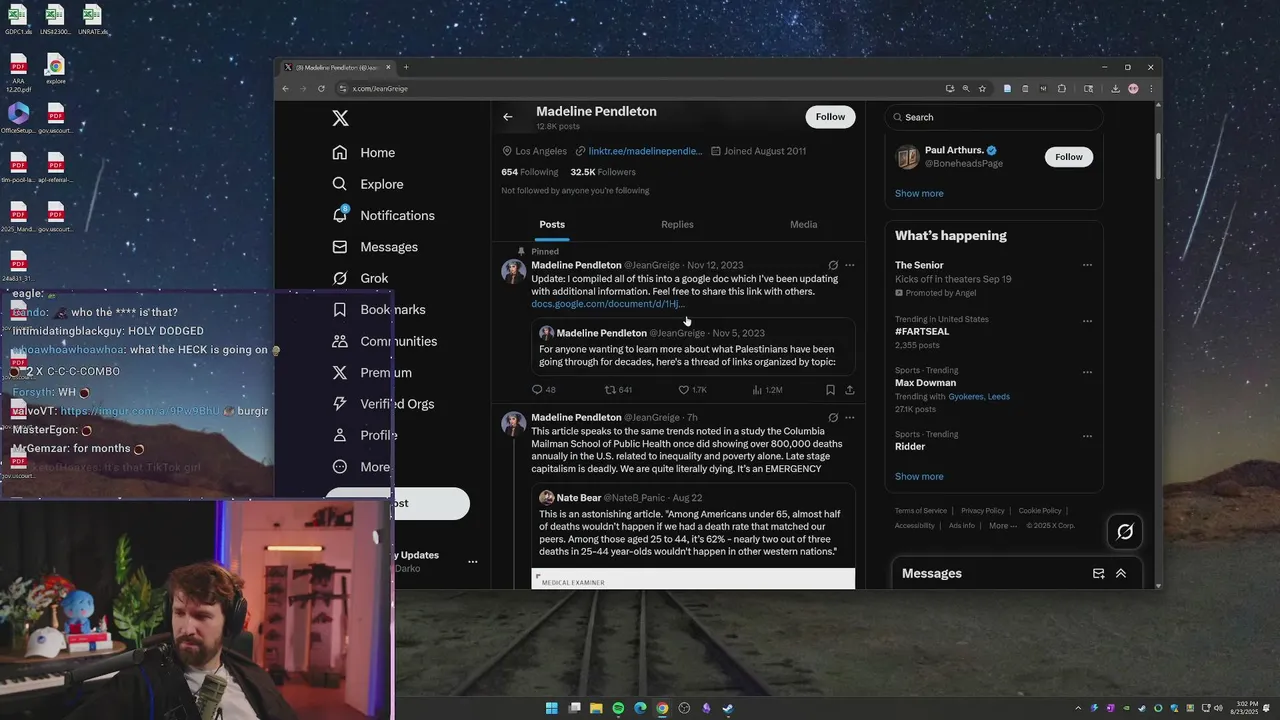Image resolution: width=1280 pixels, height=720 pixels.
Task: Open more options on 7h post
Action: click(x=850, y=417)
